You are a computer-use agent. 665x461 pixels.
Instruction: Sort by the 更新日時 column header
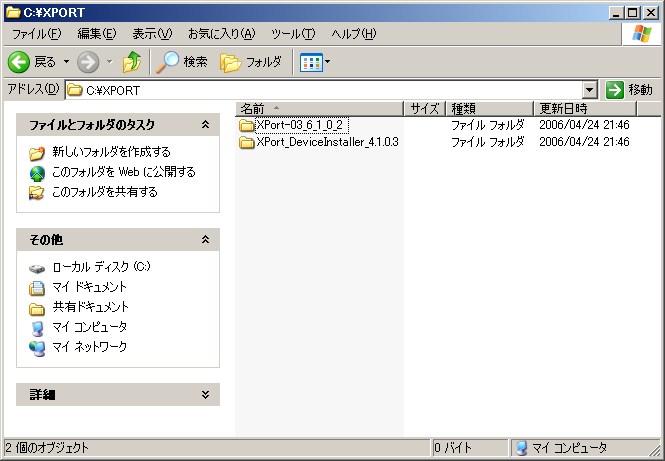(585, 109)
